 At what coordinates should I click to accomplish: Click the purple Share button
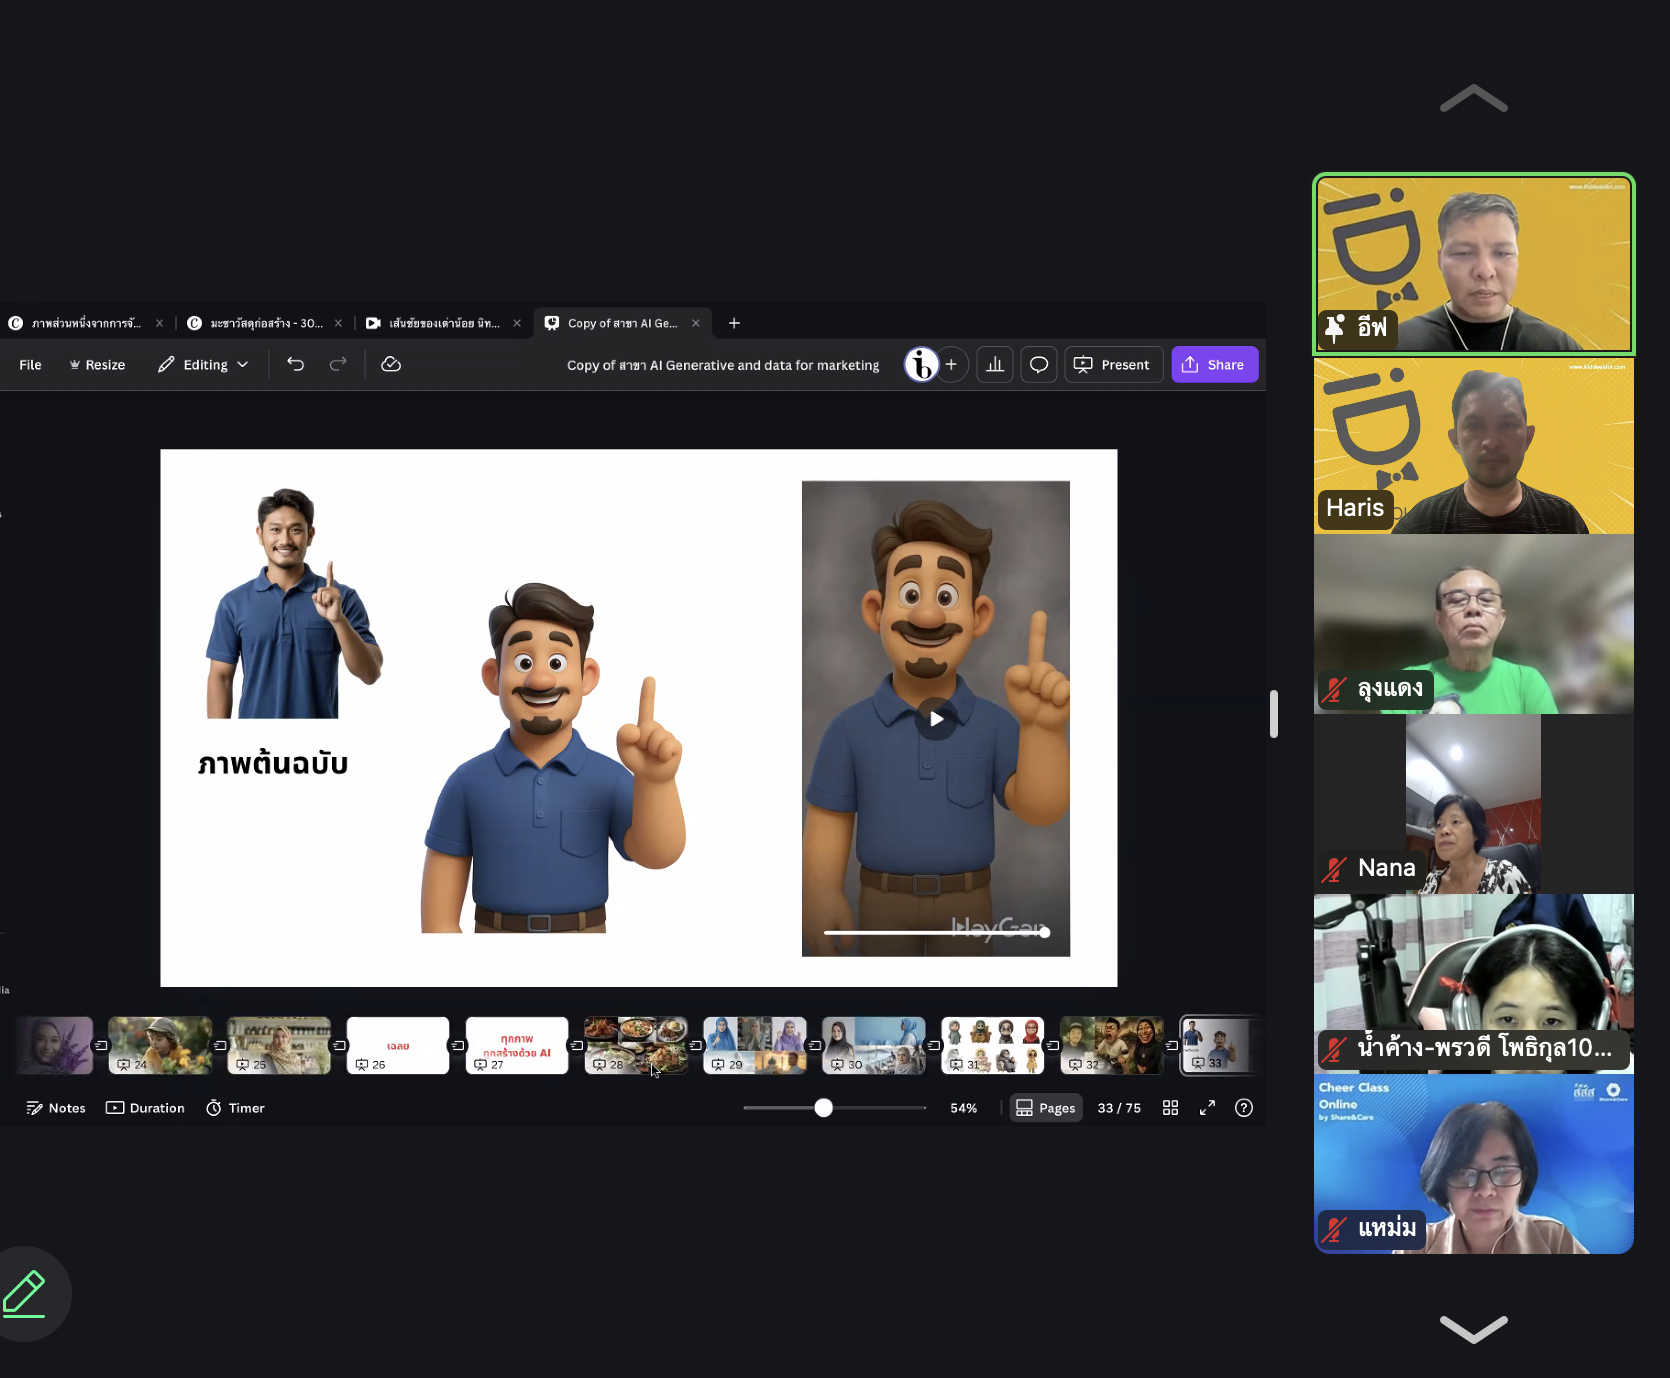[x=1214, y=365]
